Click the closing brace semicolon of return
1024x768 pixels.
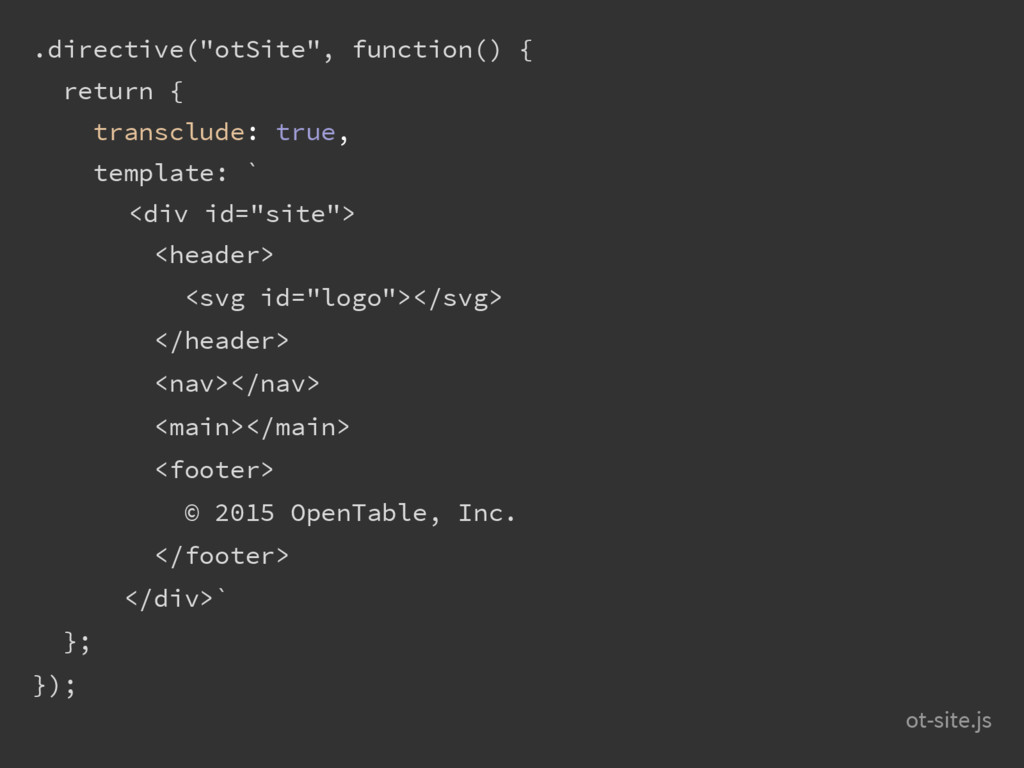coord(77,642)
